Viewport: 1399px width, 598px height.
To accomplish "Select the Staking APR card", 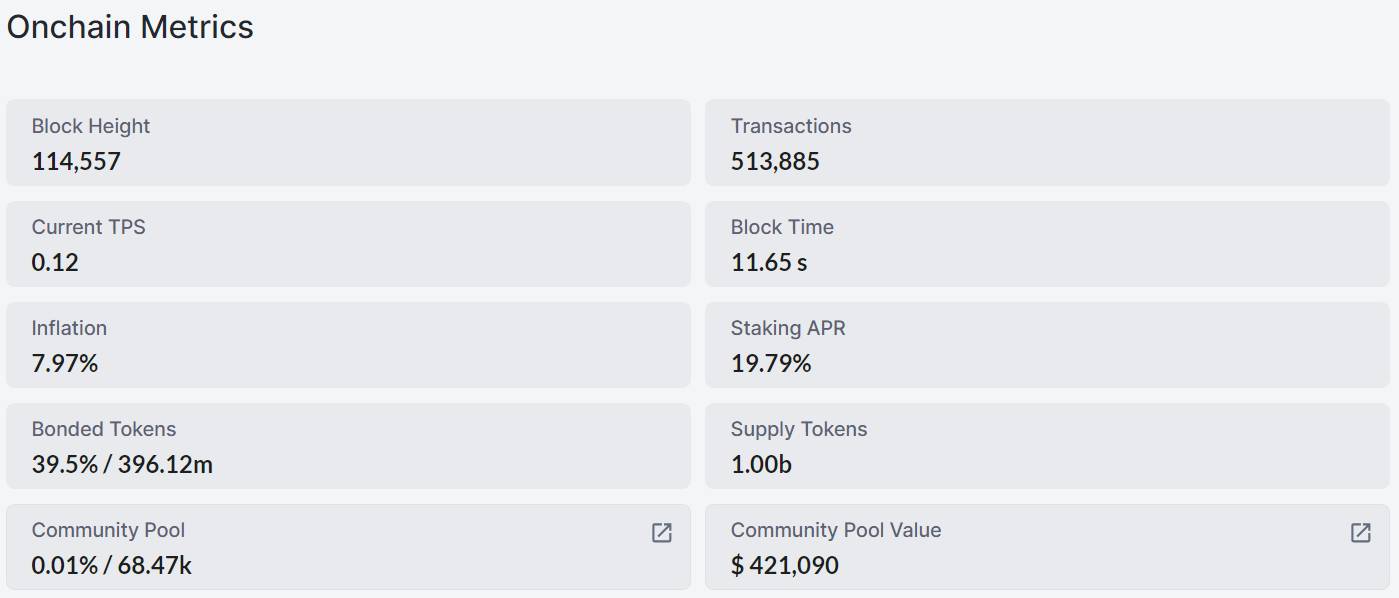I will click(1047, 345).
